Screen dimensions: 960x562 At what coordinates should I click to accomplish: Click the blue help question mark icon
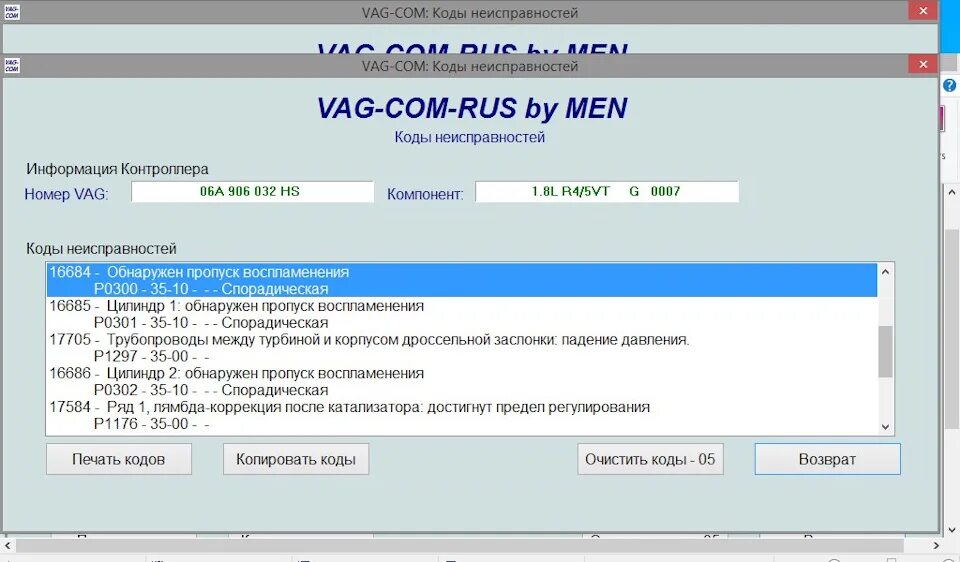[x=950, y=85]
